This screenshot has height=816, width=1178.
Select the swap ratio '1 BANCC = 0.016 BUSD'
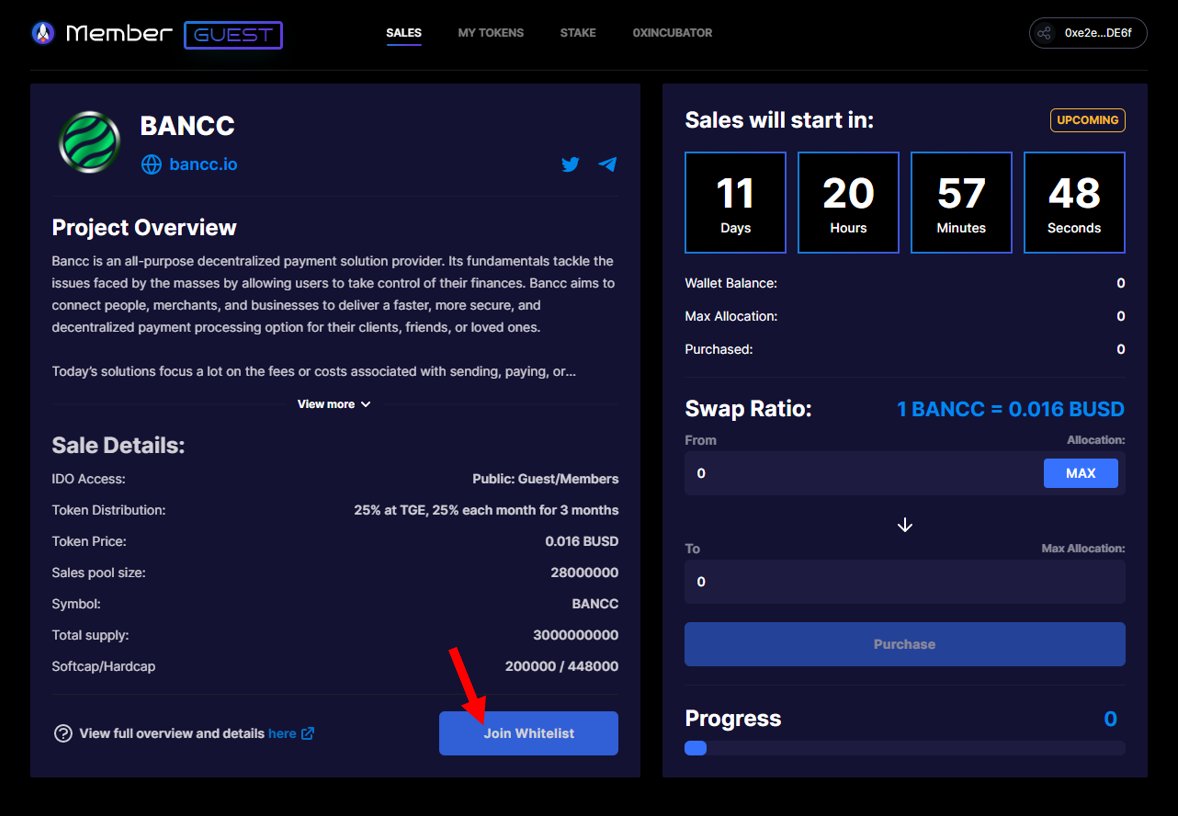(1010, 409)
